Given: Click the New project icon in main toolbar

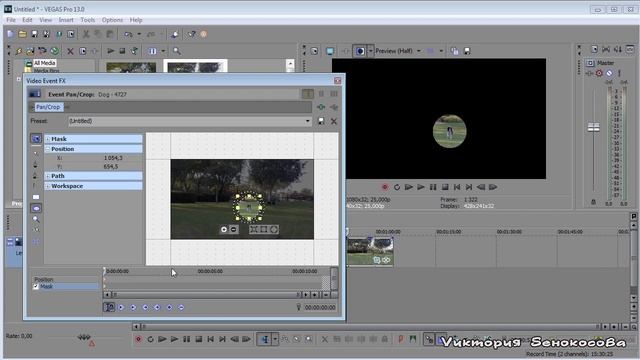Looking at the screenshot, I should coord(10,34).
